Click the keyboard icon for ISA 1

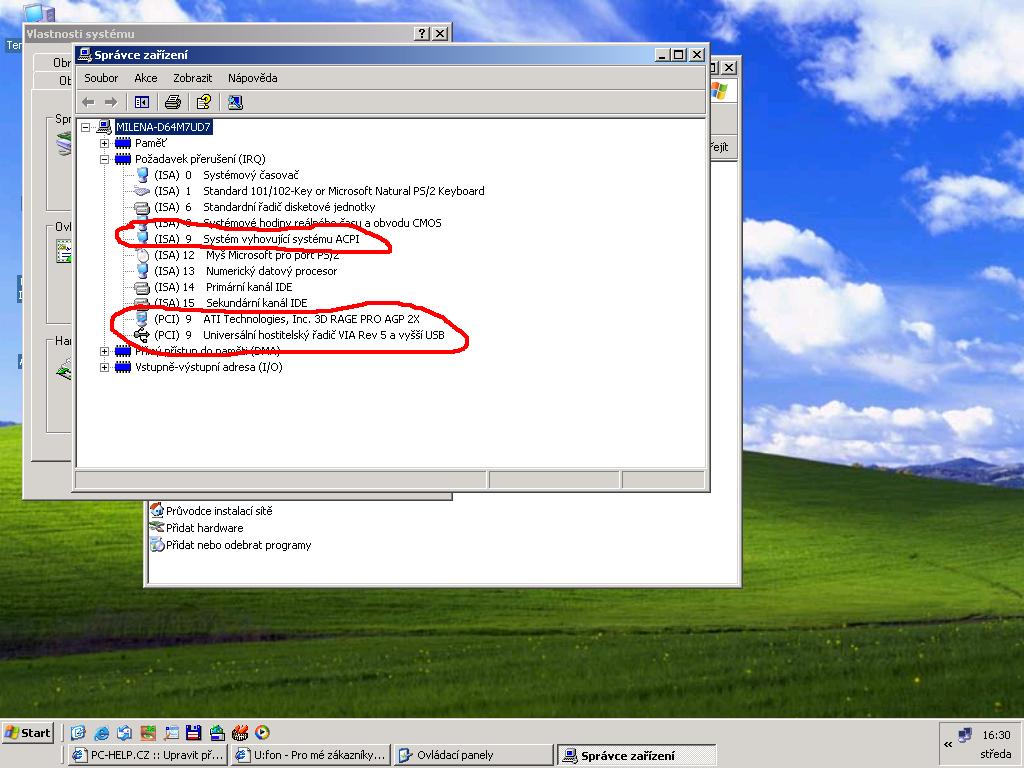click(x=142, y=191)
